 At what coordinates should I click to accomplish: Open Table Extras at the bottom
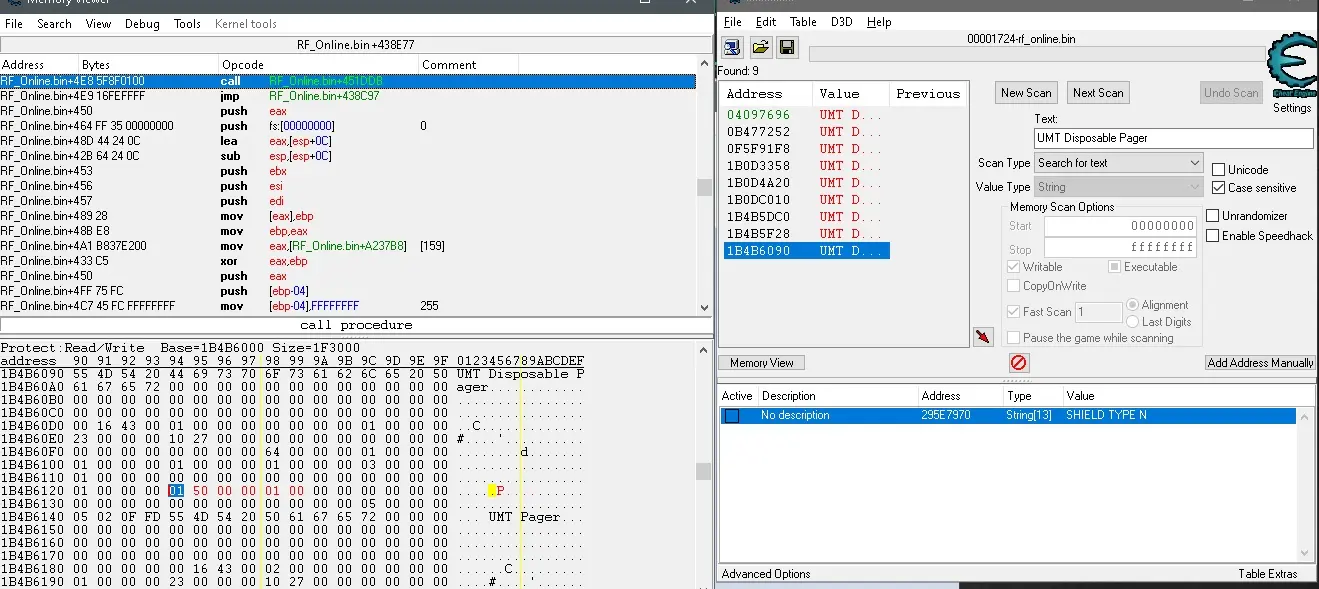tap(1267, 574)
